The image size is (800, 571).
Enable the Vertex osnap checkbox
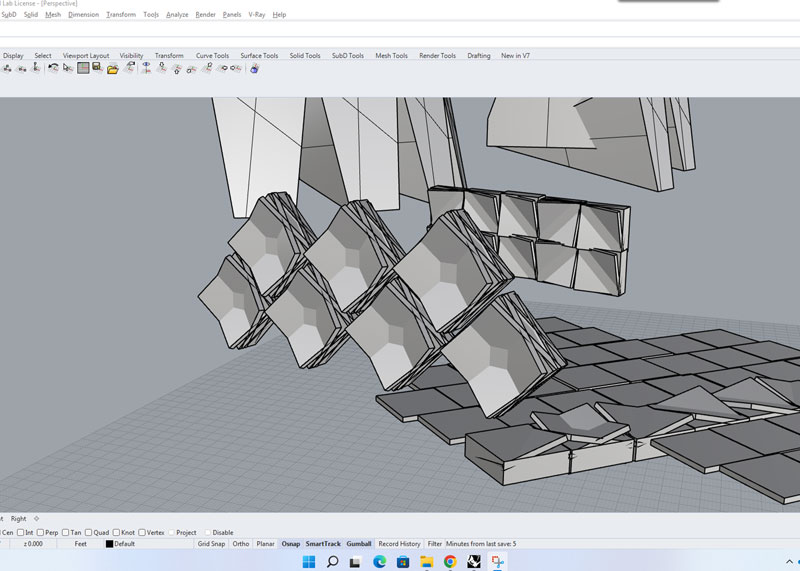142,532
